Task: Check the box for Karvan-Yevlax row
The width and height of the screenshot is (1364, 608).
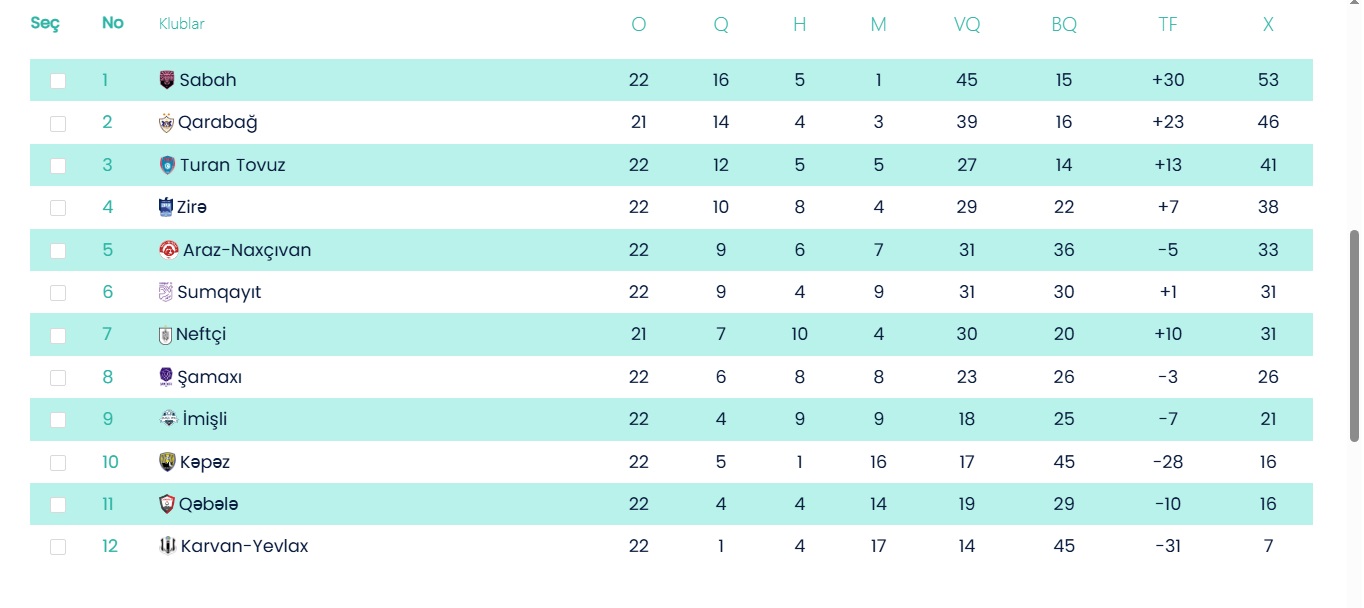Action: [x=58, y=547]
